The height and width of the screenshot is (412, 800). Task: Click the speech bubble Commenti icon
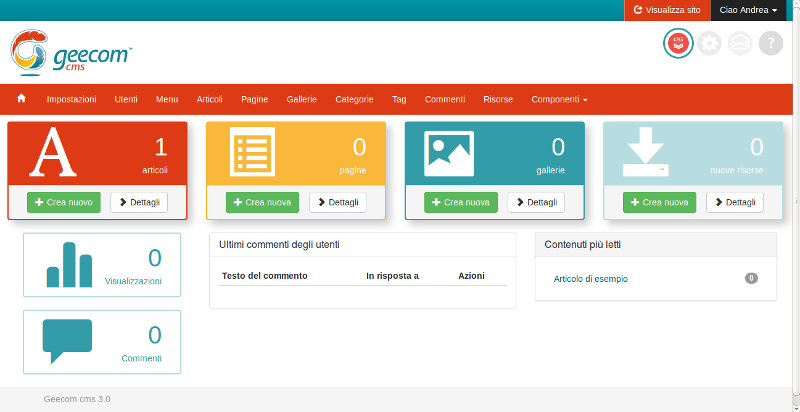pos(67,341)
